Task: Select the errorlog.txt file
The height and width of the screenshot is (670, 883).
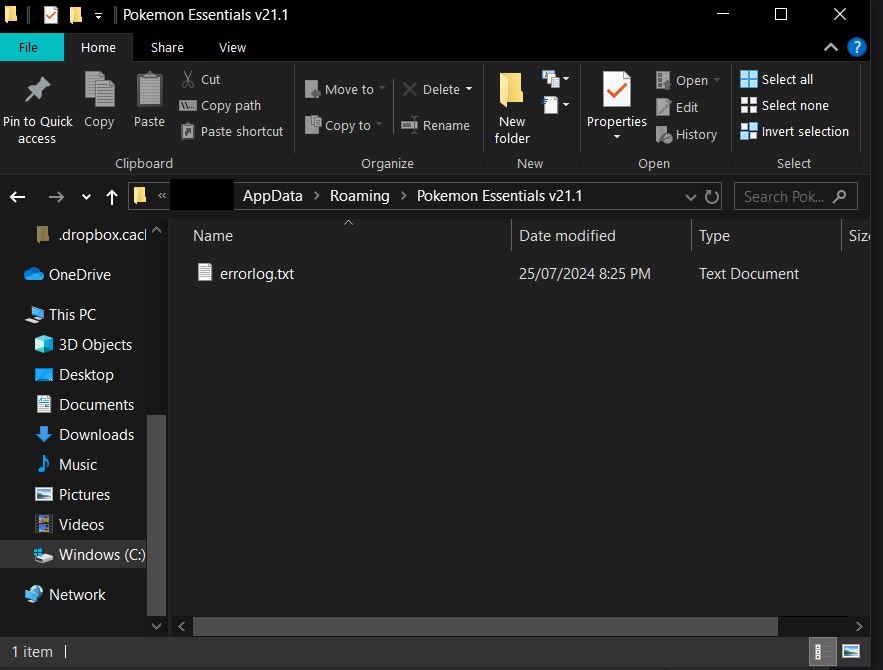Action: click(x=256, y=273)
